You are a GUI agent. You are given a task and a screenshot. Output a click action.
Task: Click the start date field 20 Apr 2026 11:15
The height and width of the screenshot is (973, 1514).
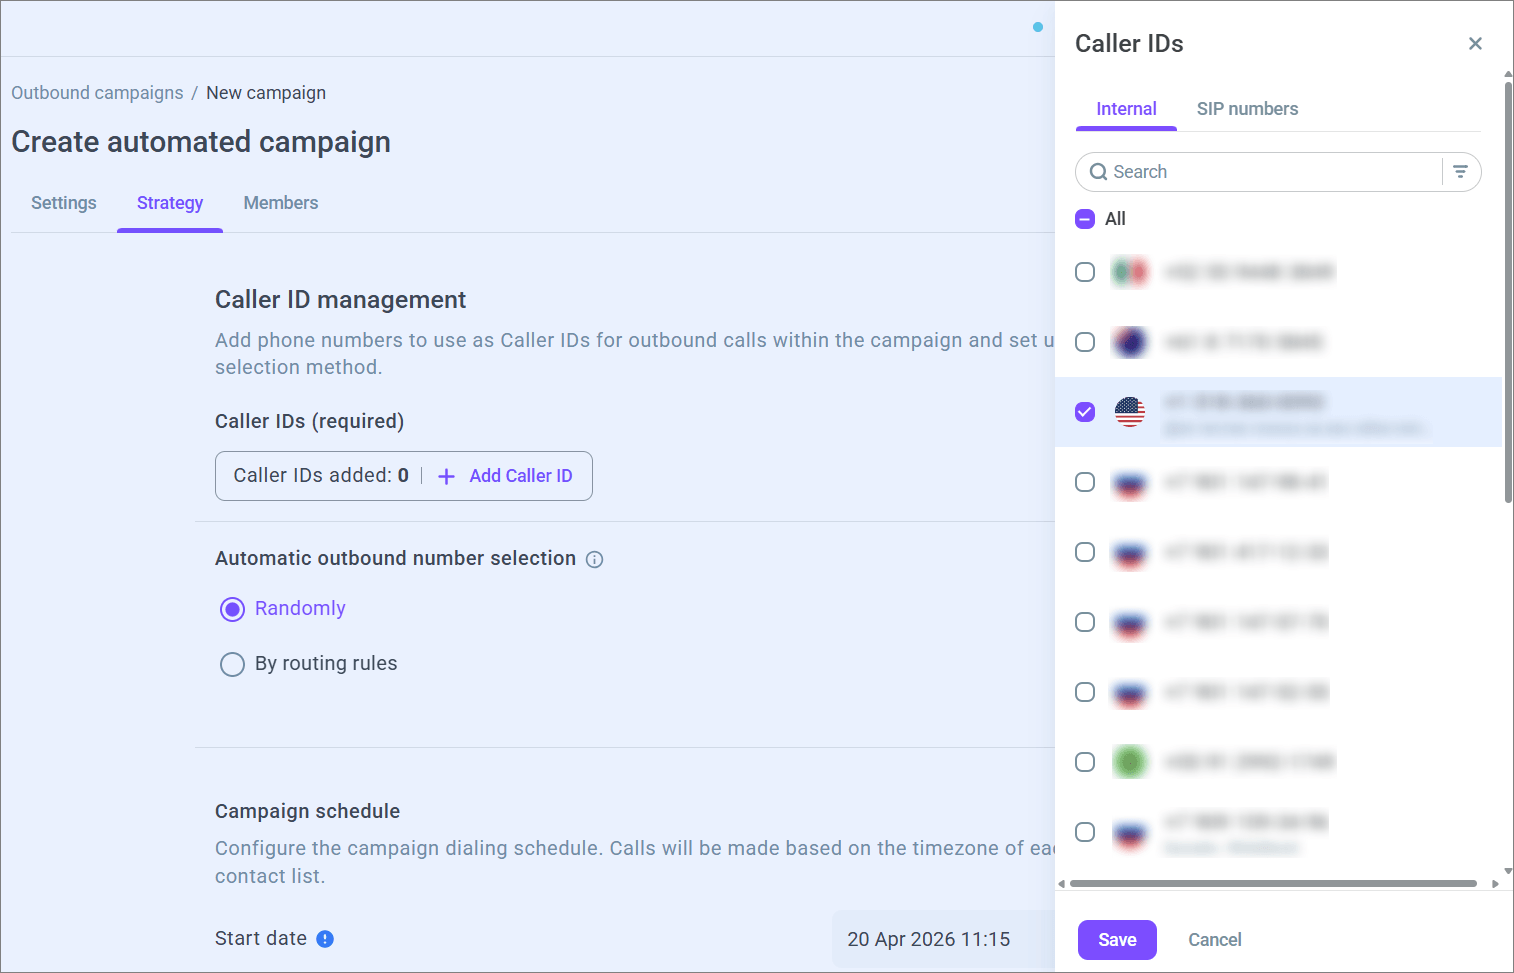pos(943,939)
